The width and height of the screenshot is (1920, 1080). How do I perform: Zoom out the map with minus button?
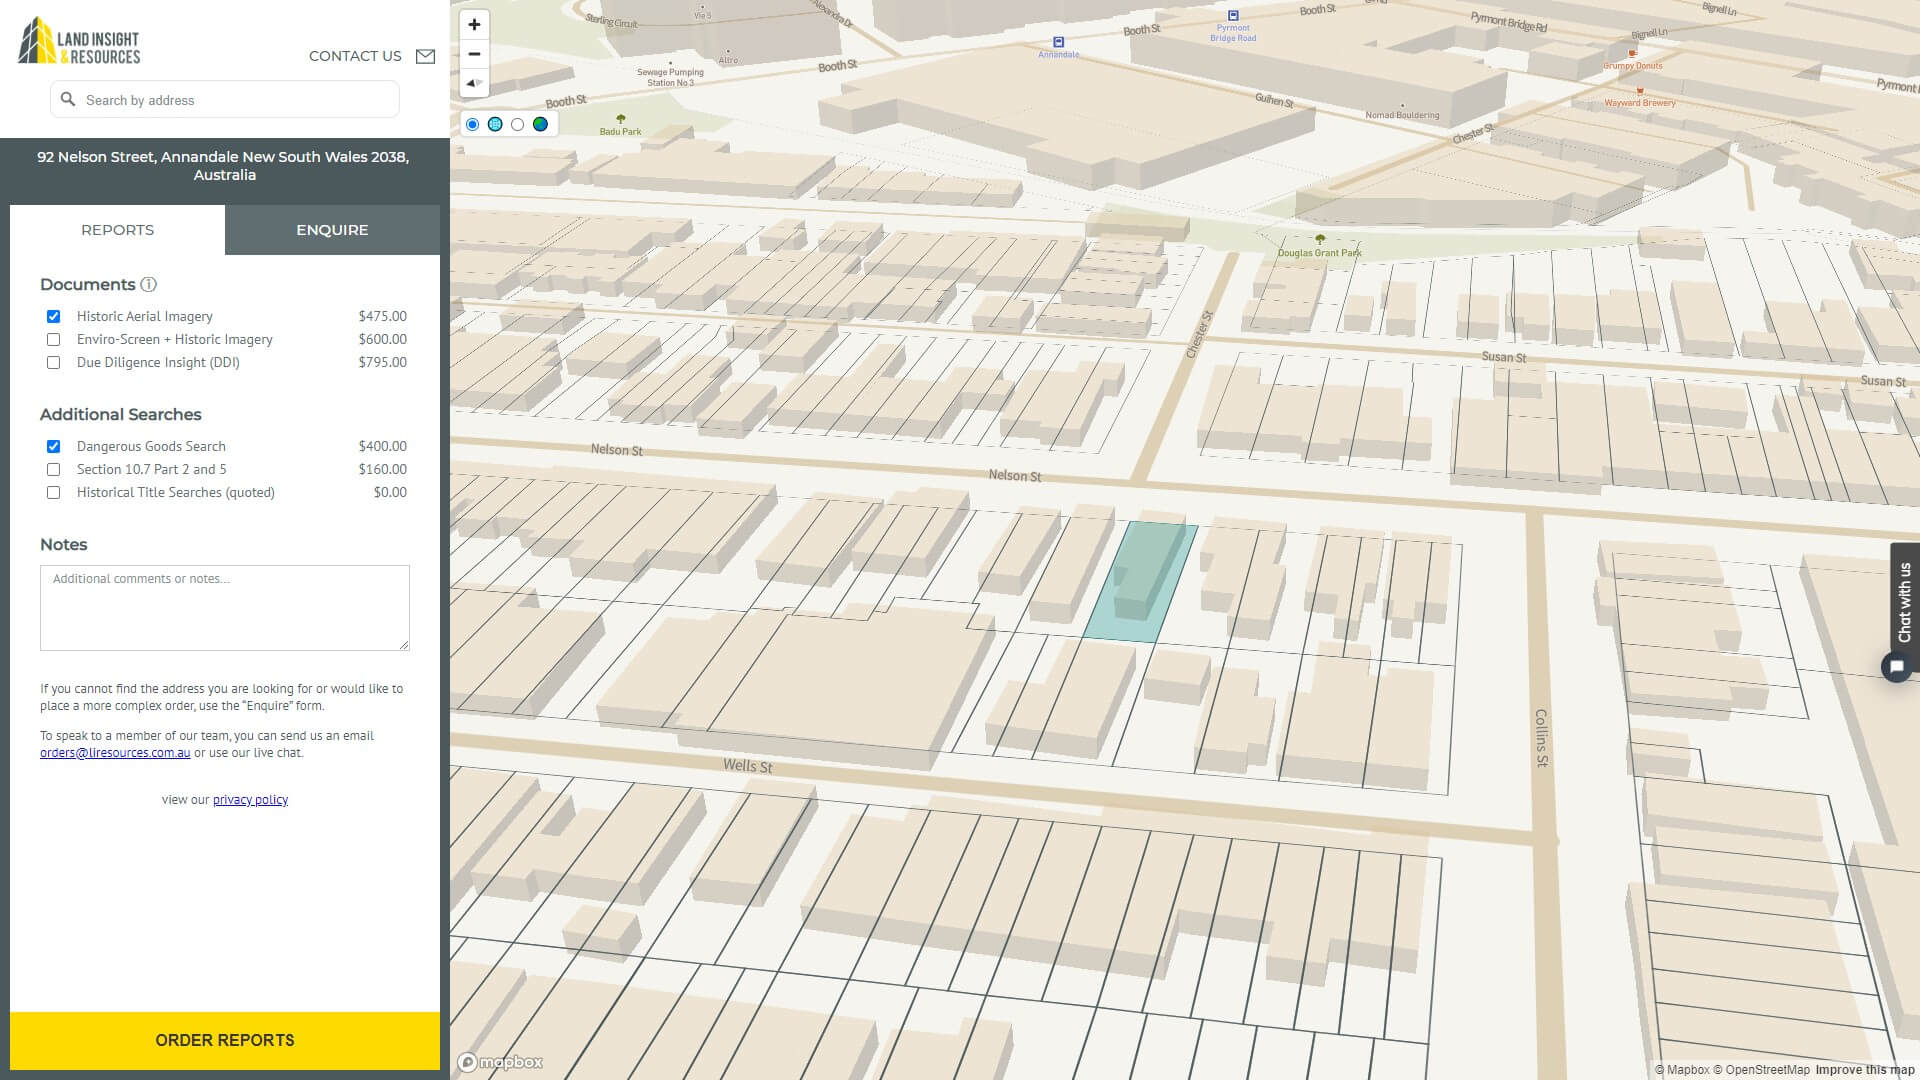pyautogui.click(x=474, y=54)
